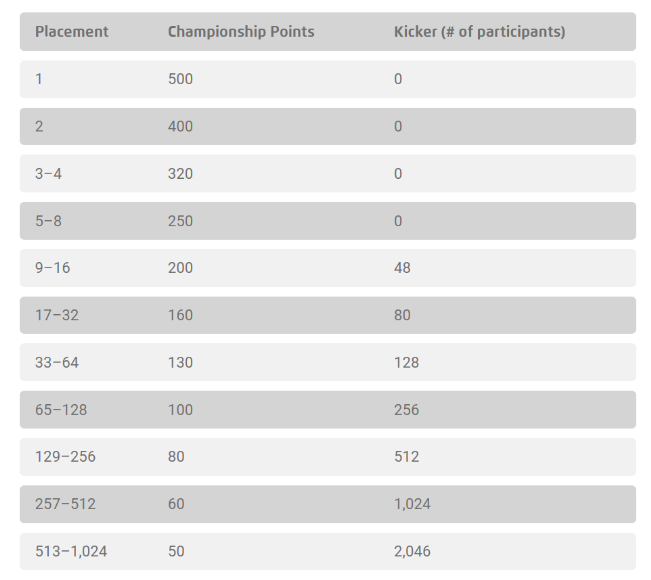Viewport: 651px width, 580px height.
Task: Click the 500 championship points value
Action: (x=180, y=79)
